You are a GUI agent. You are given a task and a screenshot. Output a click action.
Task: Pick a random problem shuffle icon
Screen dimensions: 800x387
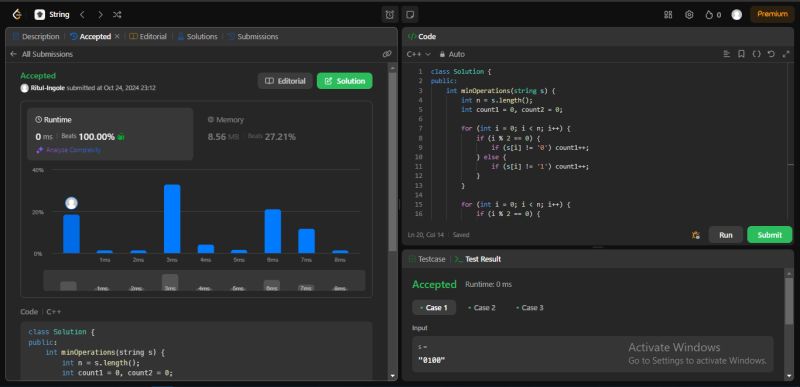click(117, 15)
